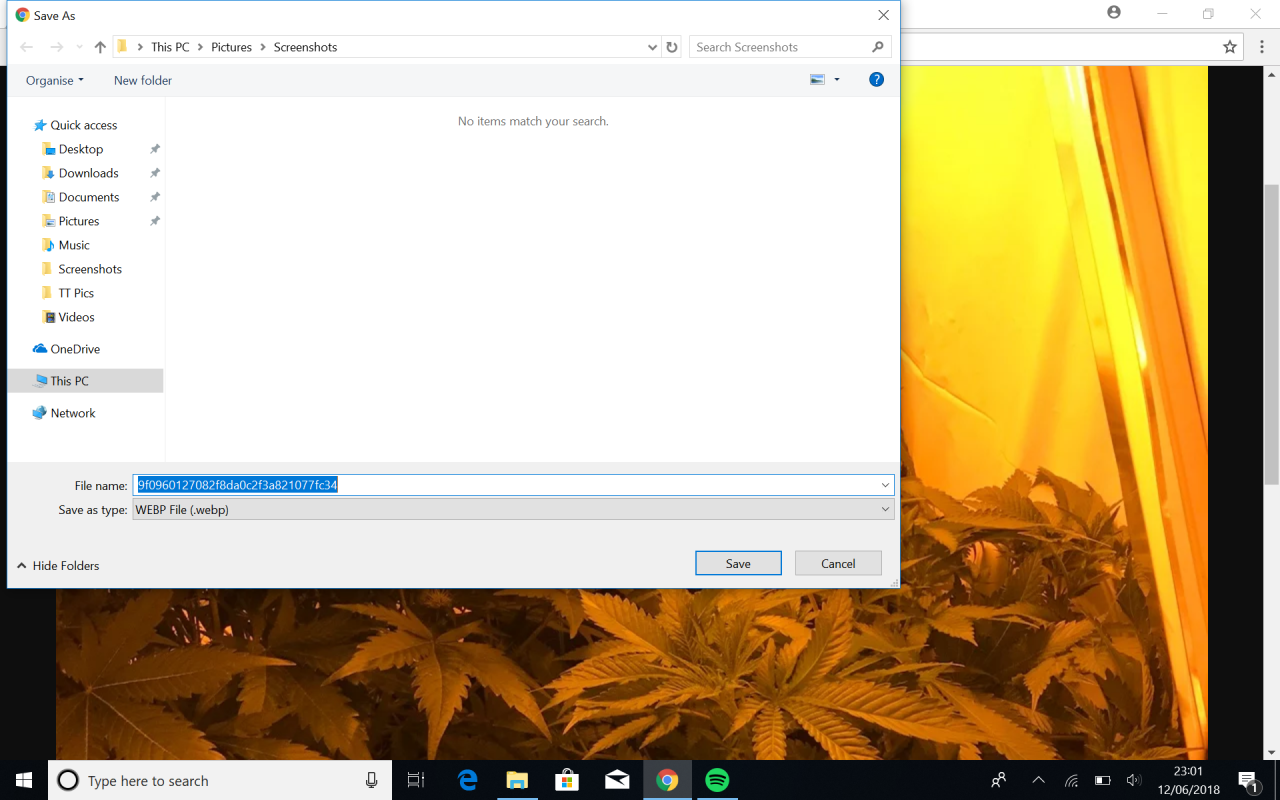This screenshot has height=800, width=1280.
Task: Open Pictures in the sidebar
Action: click(79, 221)
